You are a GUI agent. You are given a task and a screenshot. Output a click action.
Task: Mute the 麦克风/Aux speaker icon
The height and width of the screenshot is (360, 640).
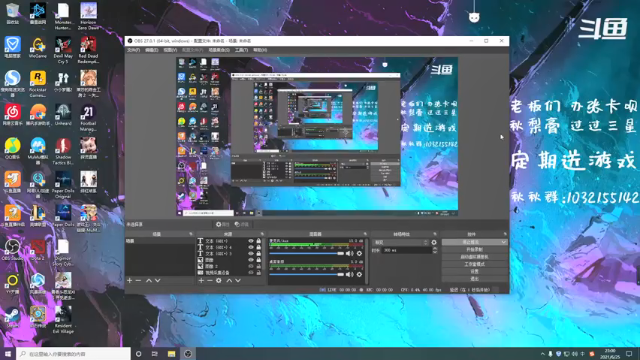click(x=350, y=253)
